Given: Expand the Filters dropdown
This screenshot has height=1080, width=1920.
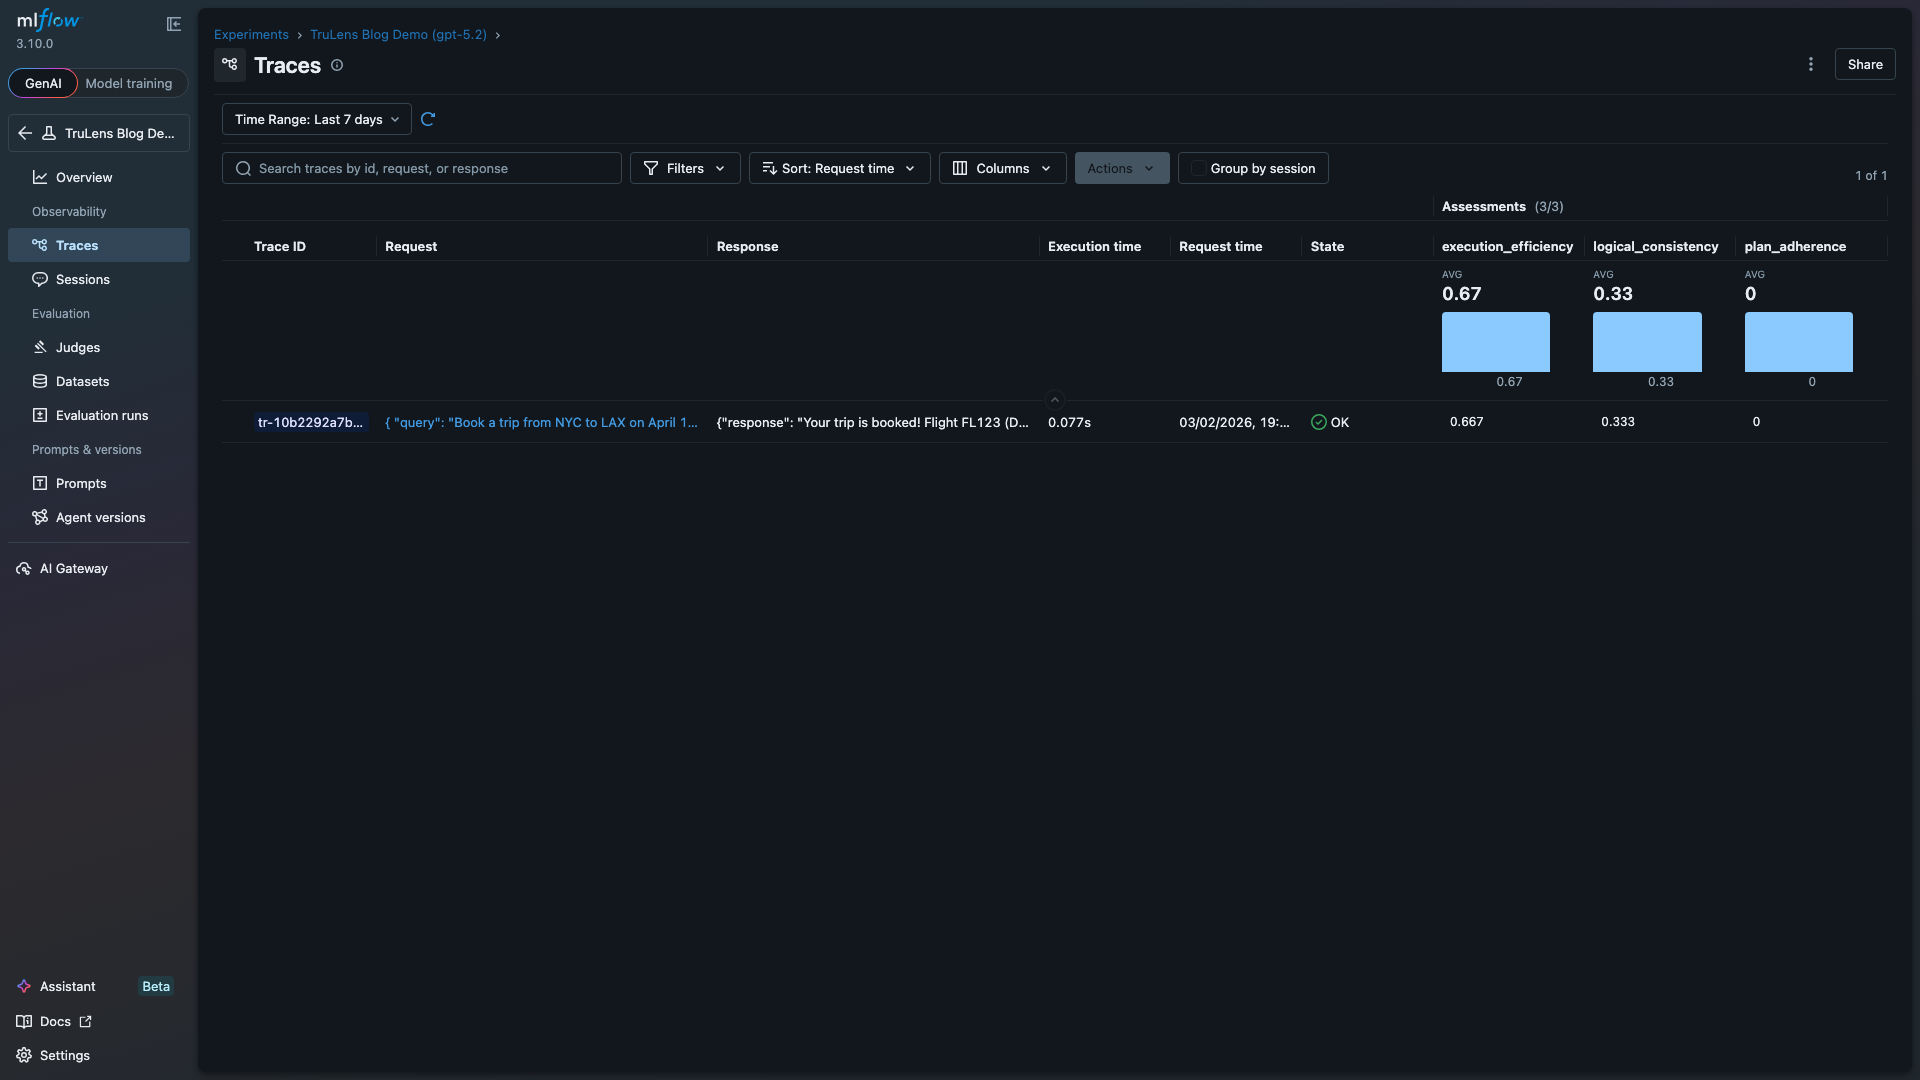Looking at the screenshot, I should coord(685,168).
